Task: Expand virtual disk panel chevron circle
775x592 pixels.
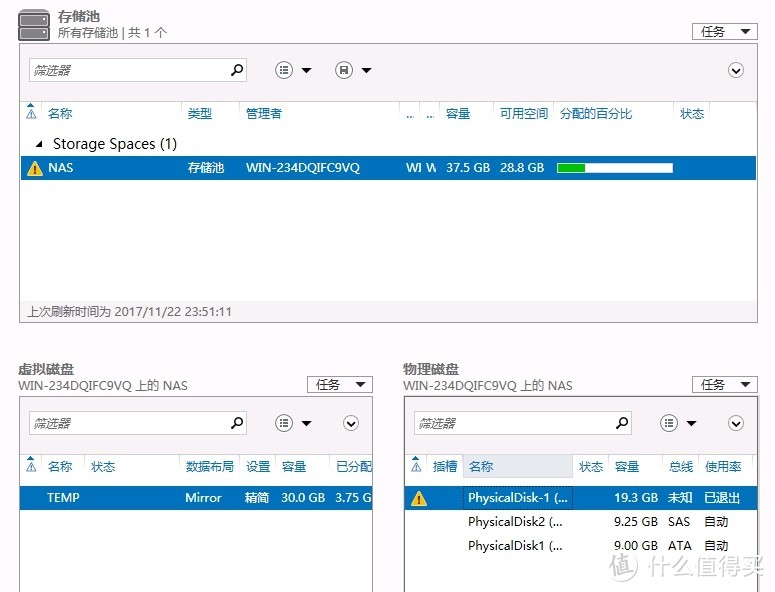Action: click(x=351, y=423)
